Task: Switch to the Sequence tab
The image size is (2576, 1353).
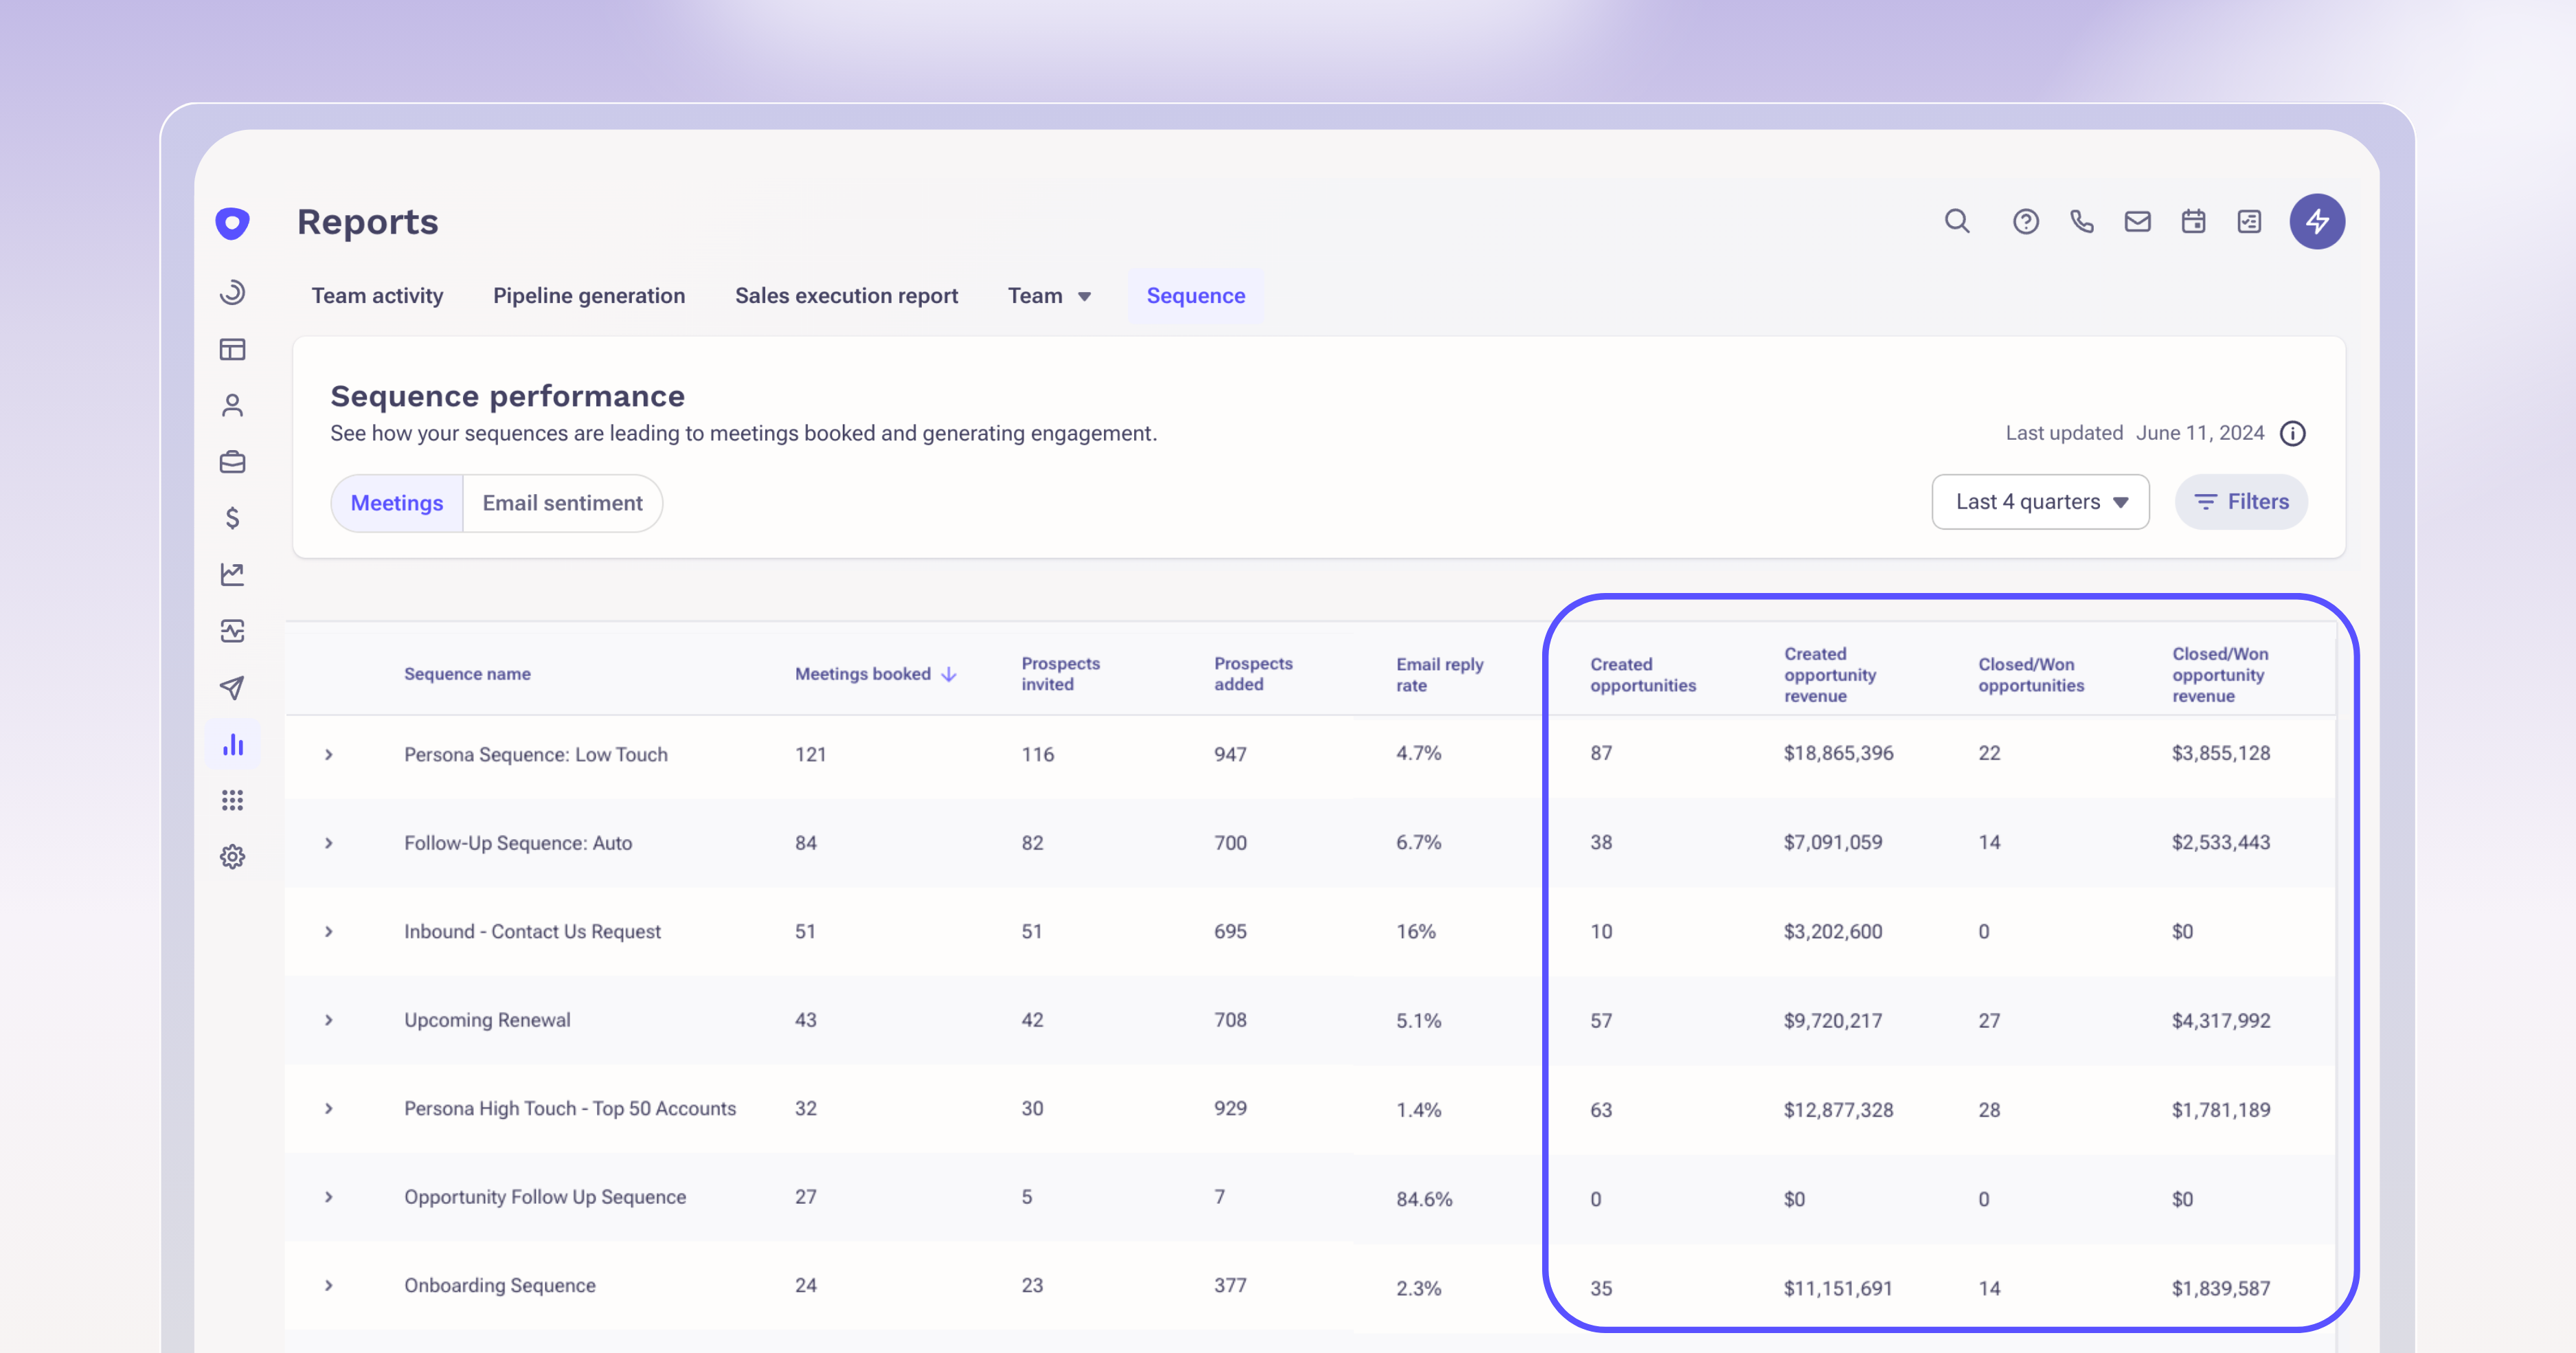Action: [1195, 295]
